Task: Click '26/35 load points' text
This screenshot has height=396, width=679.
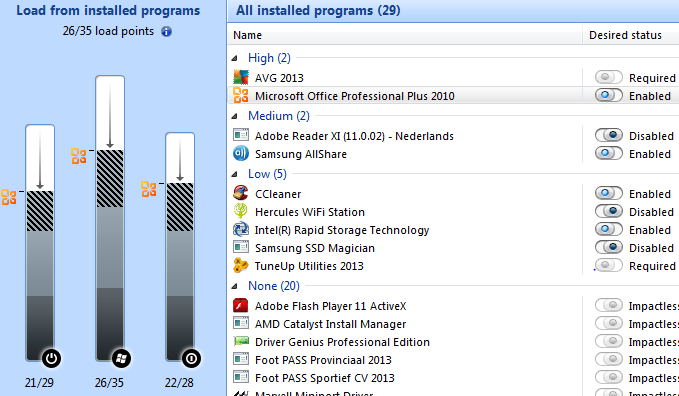Action: pos(108,31)
